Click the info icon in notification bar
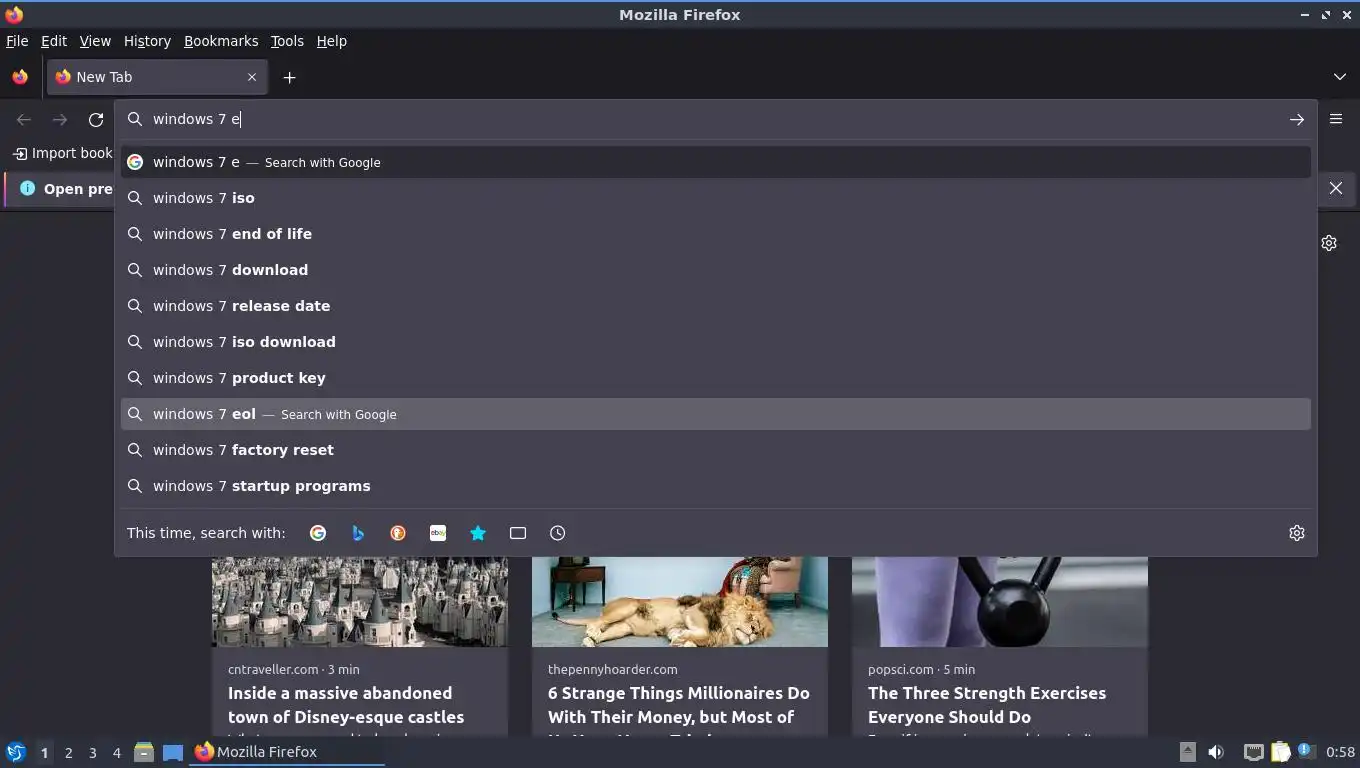Screen dimensions: 1360x768 [x=27, y=188]
